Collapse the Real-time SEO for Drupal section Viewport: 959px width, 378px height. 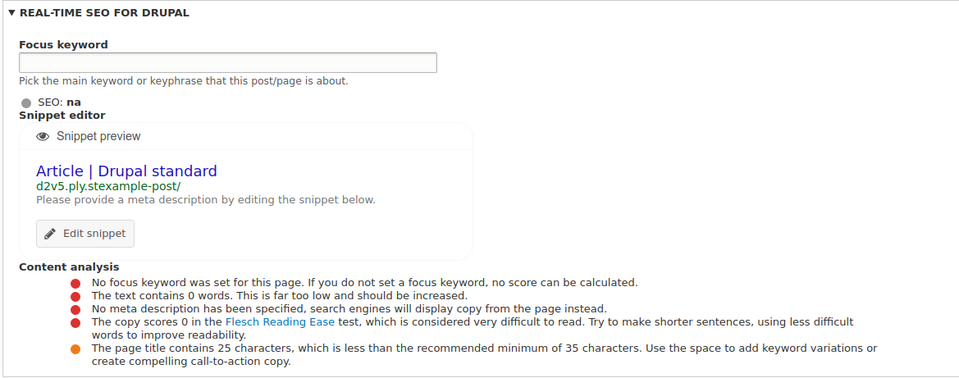click(12, 13)
